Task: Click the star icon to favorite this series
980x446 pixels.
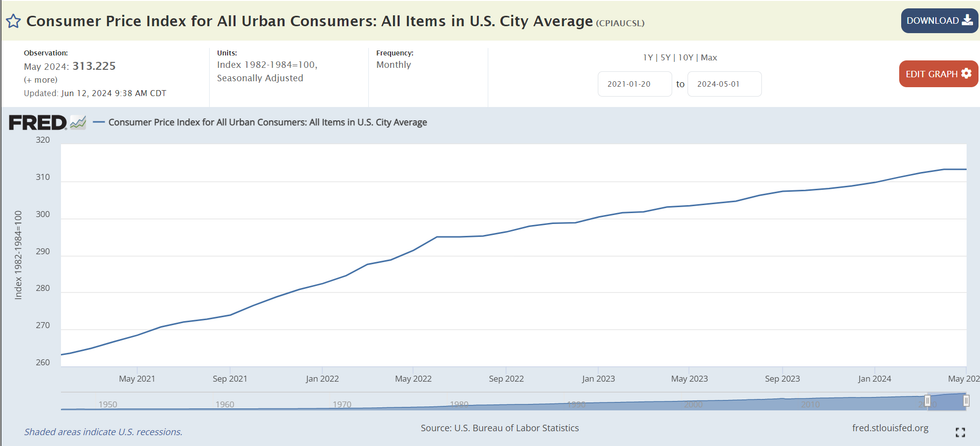Action: [14, 20]
